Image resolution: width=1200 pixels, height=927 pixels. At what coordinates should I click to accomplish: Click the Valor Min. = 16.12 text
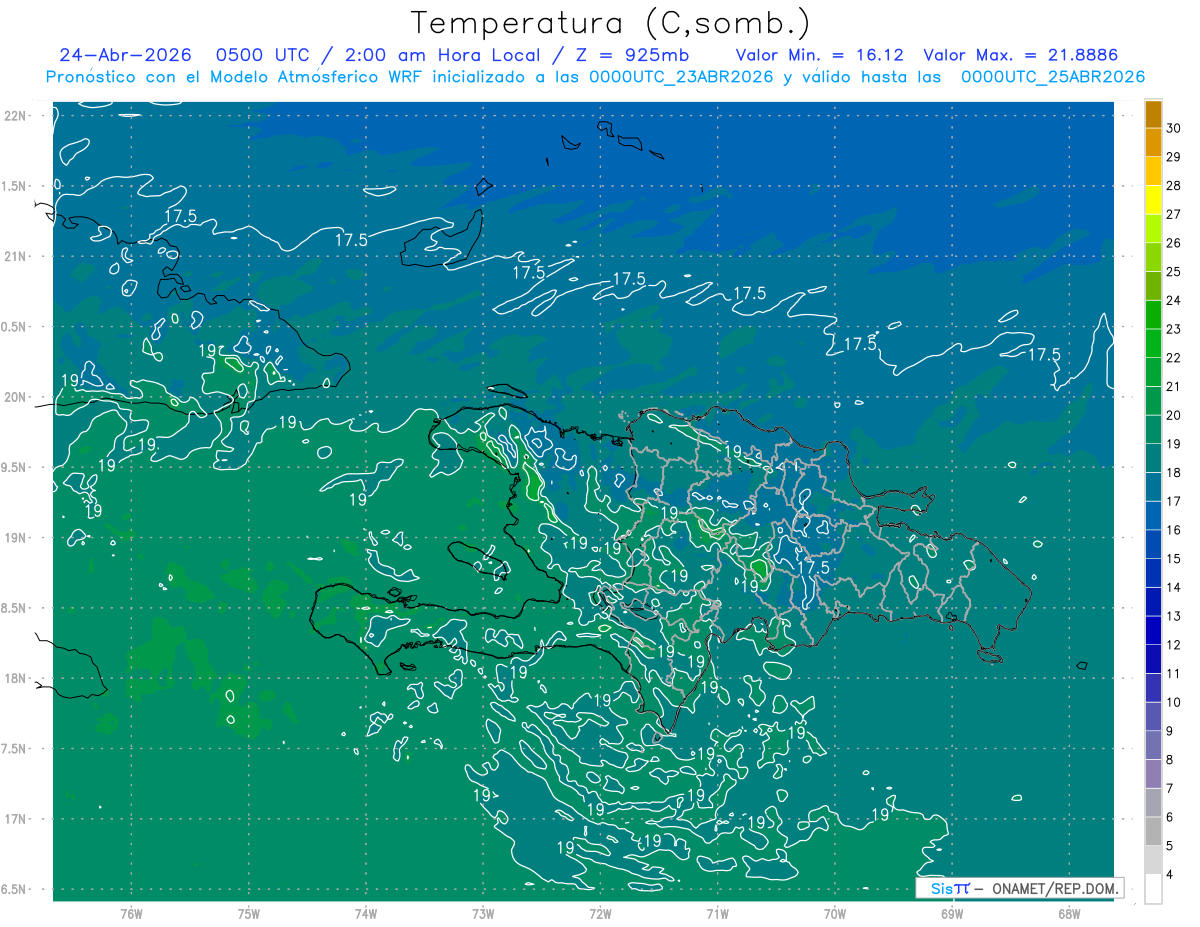point(821,55)
